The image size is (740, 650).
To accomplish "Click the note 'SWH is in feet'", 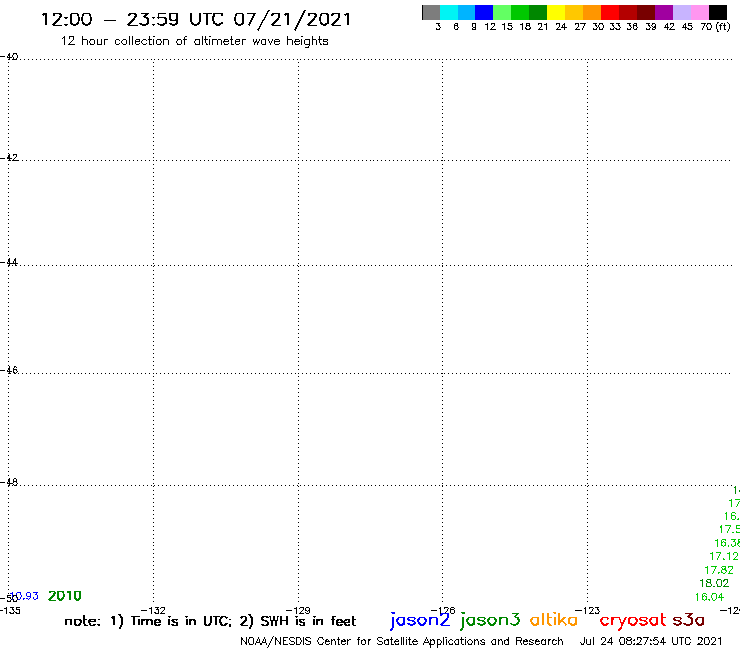I will 308,621.
